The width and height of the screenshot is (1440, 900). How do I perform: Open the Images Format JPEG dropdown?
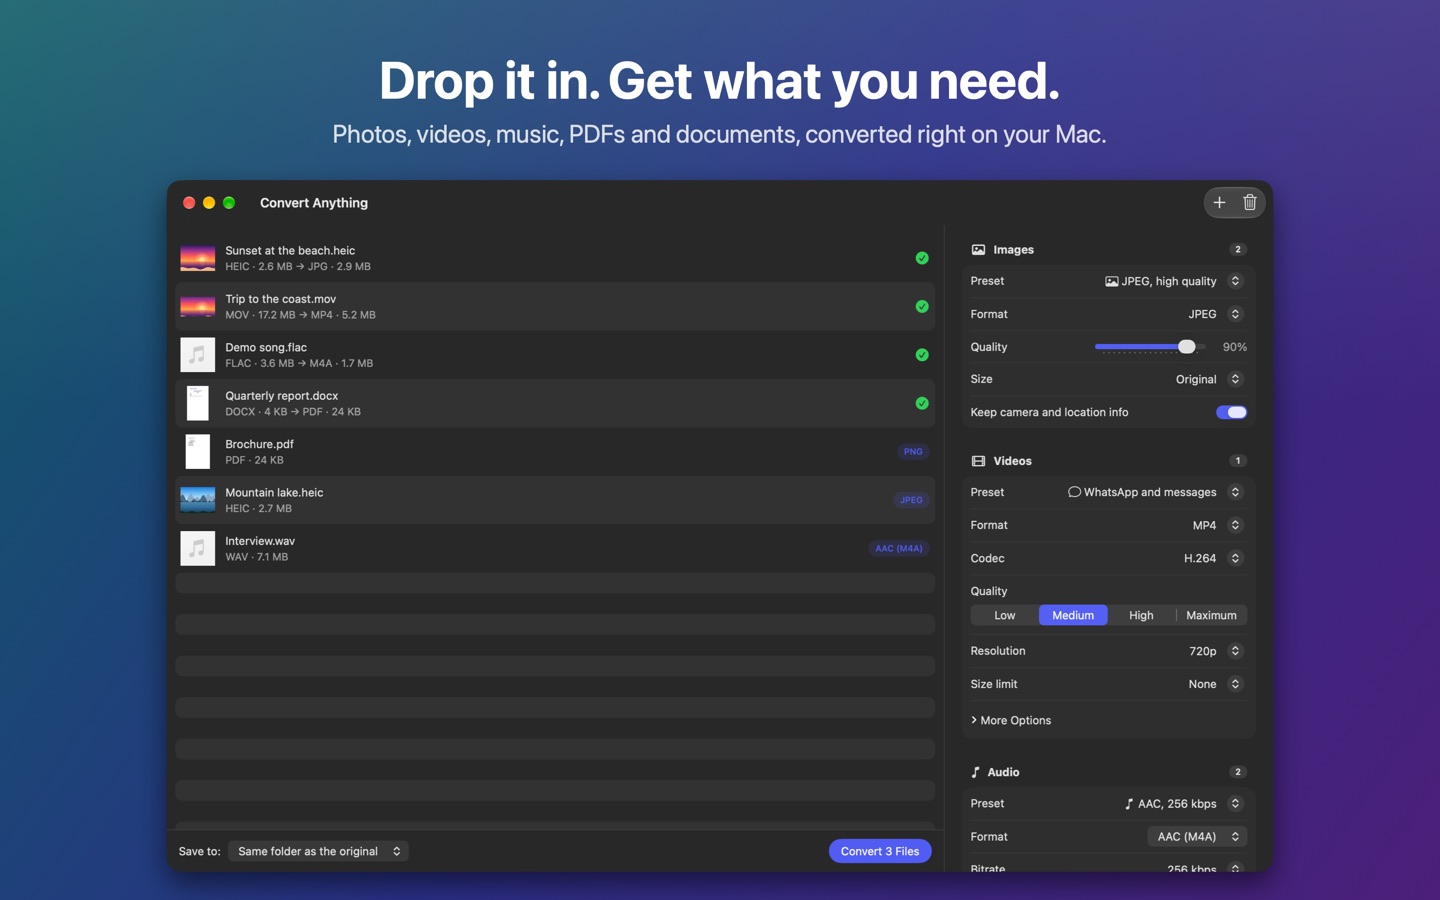1215,314
